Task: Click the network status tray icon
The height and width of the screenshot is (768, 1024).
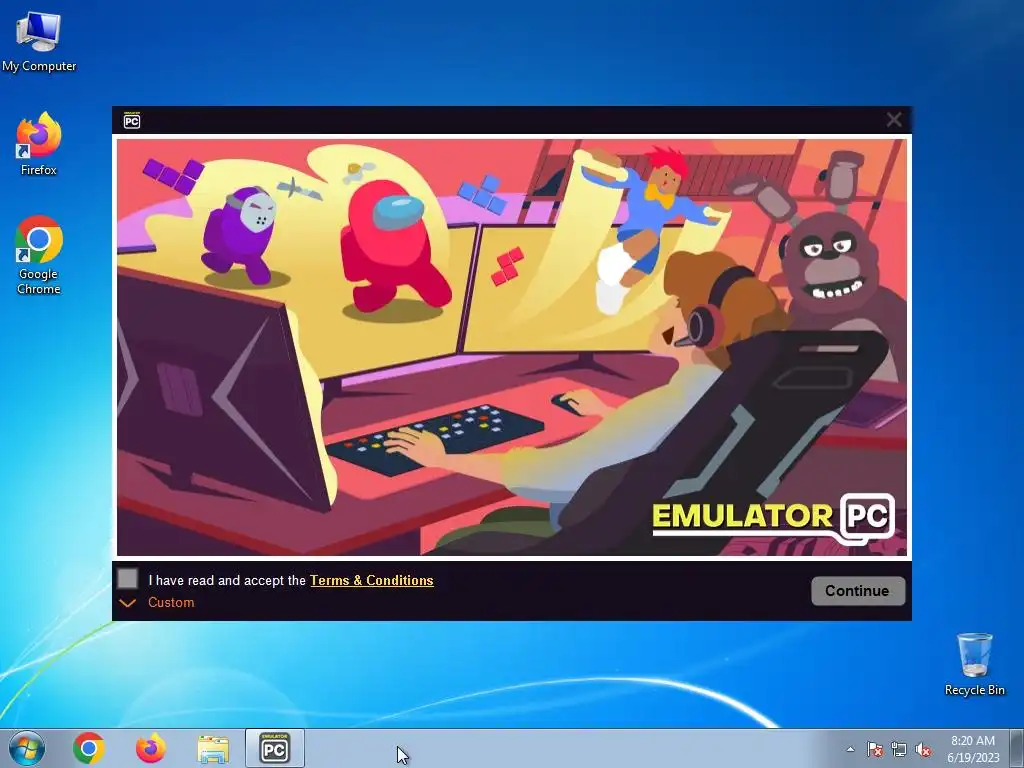Action: [x=899, y=749]
